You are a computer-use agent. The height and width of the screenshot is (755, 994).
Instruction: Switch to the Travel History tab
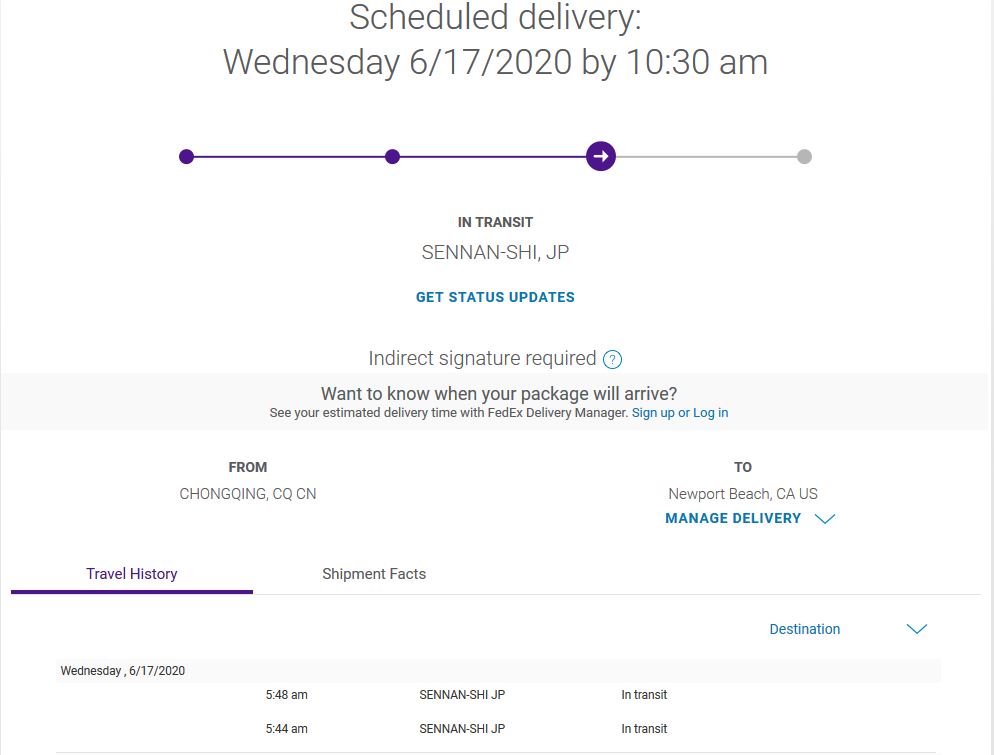pos(132,574)
